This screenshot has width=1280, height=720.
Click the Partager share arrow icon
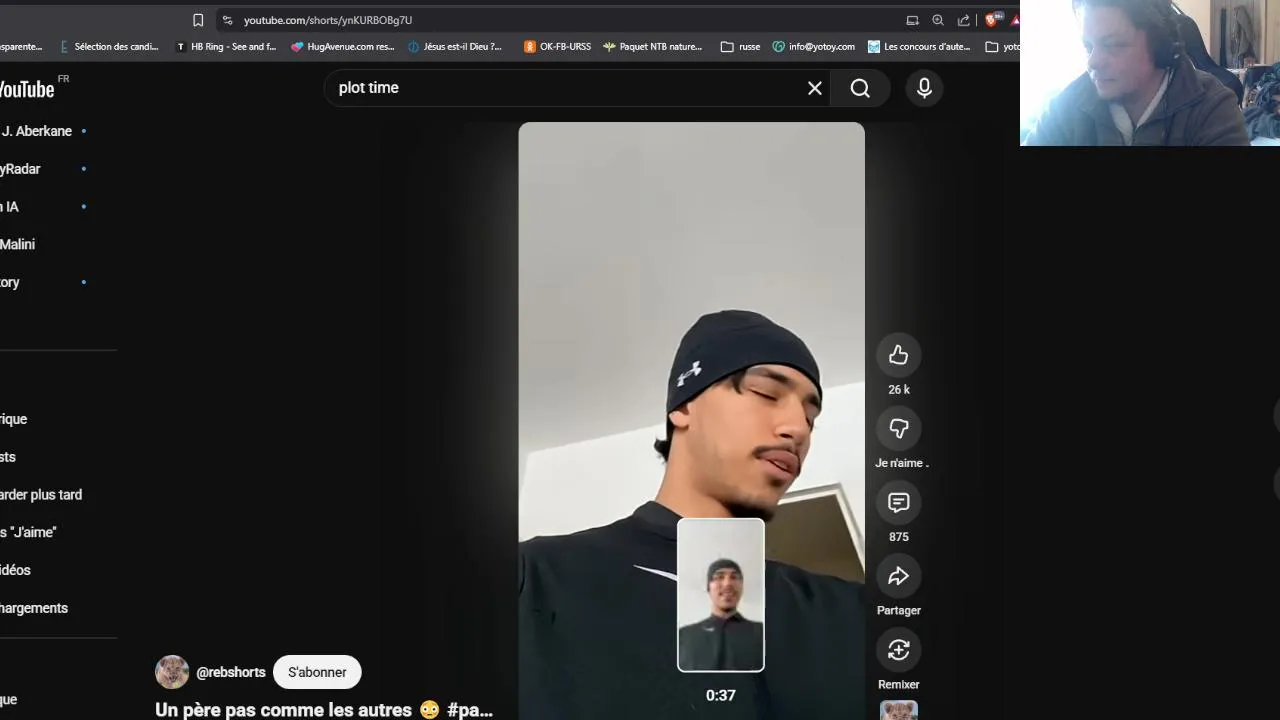tap(898, 576)
